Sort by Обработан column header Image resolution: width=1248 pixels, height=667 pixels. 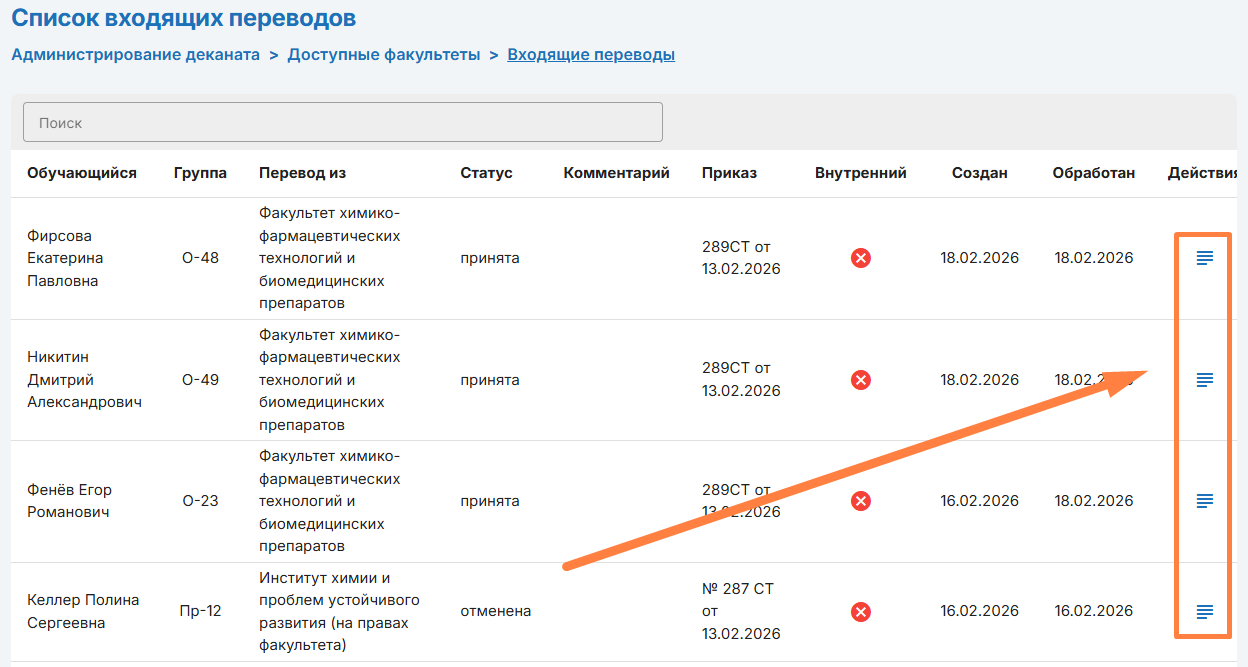pos(1093,173)
